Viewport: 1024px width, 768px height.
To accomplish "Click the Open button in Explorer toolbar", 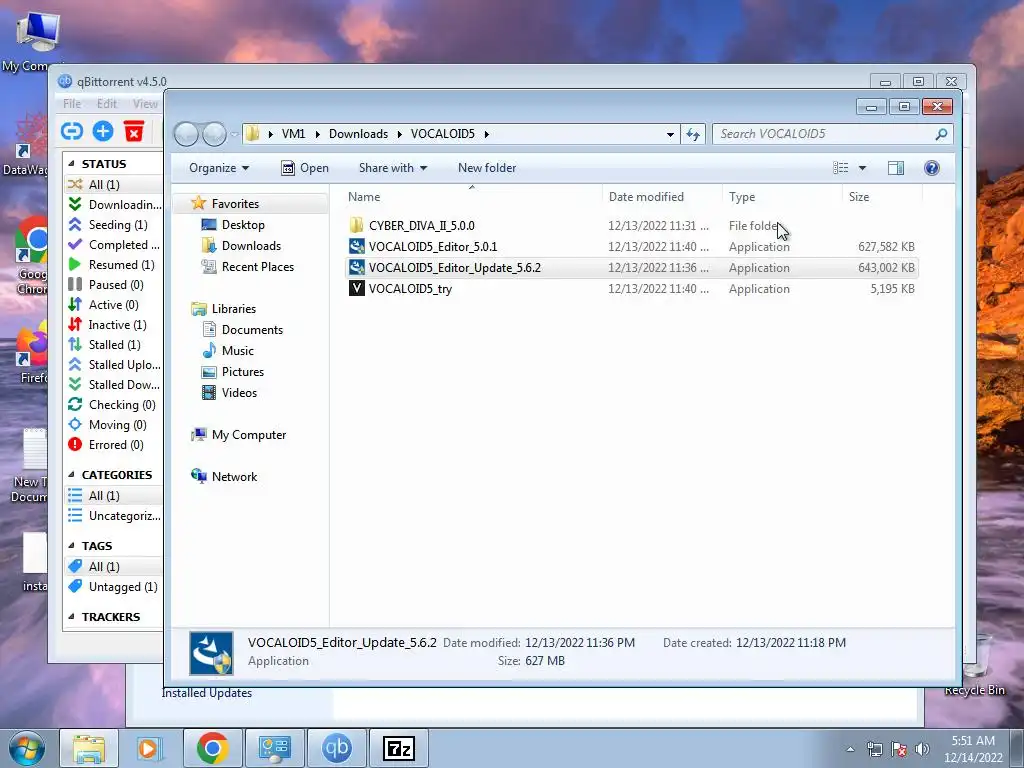I will (x=304, y=168).
